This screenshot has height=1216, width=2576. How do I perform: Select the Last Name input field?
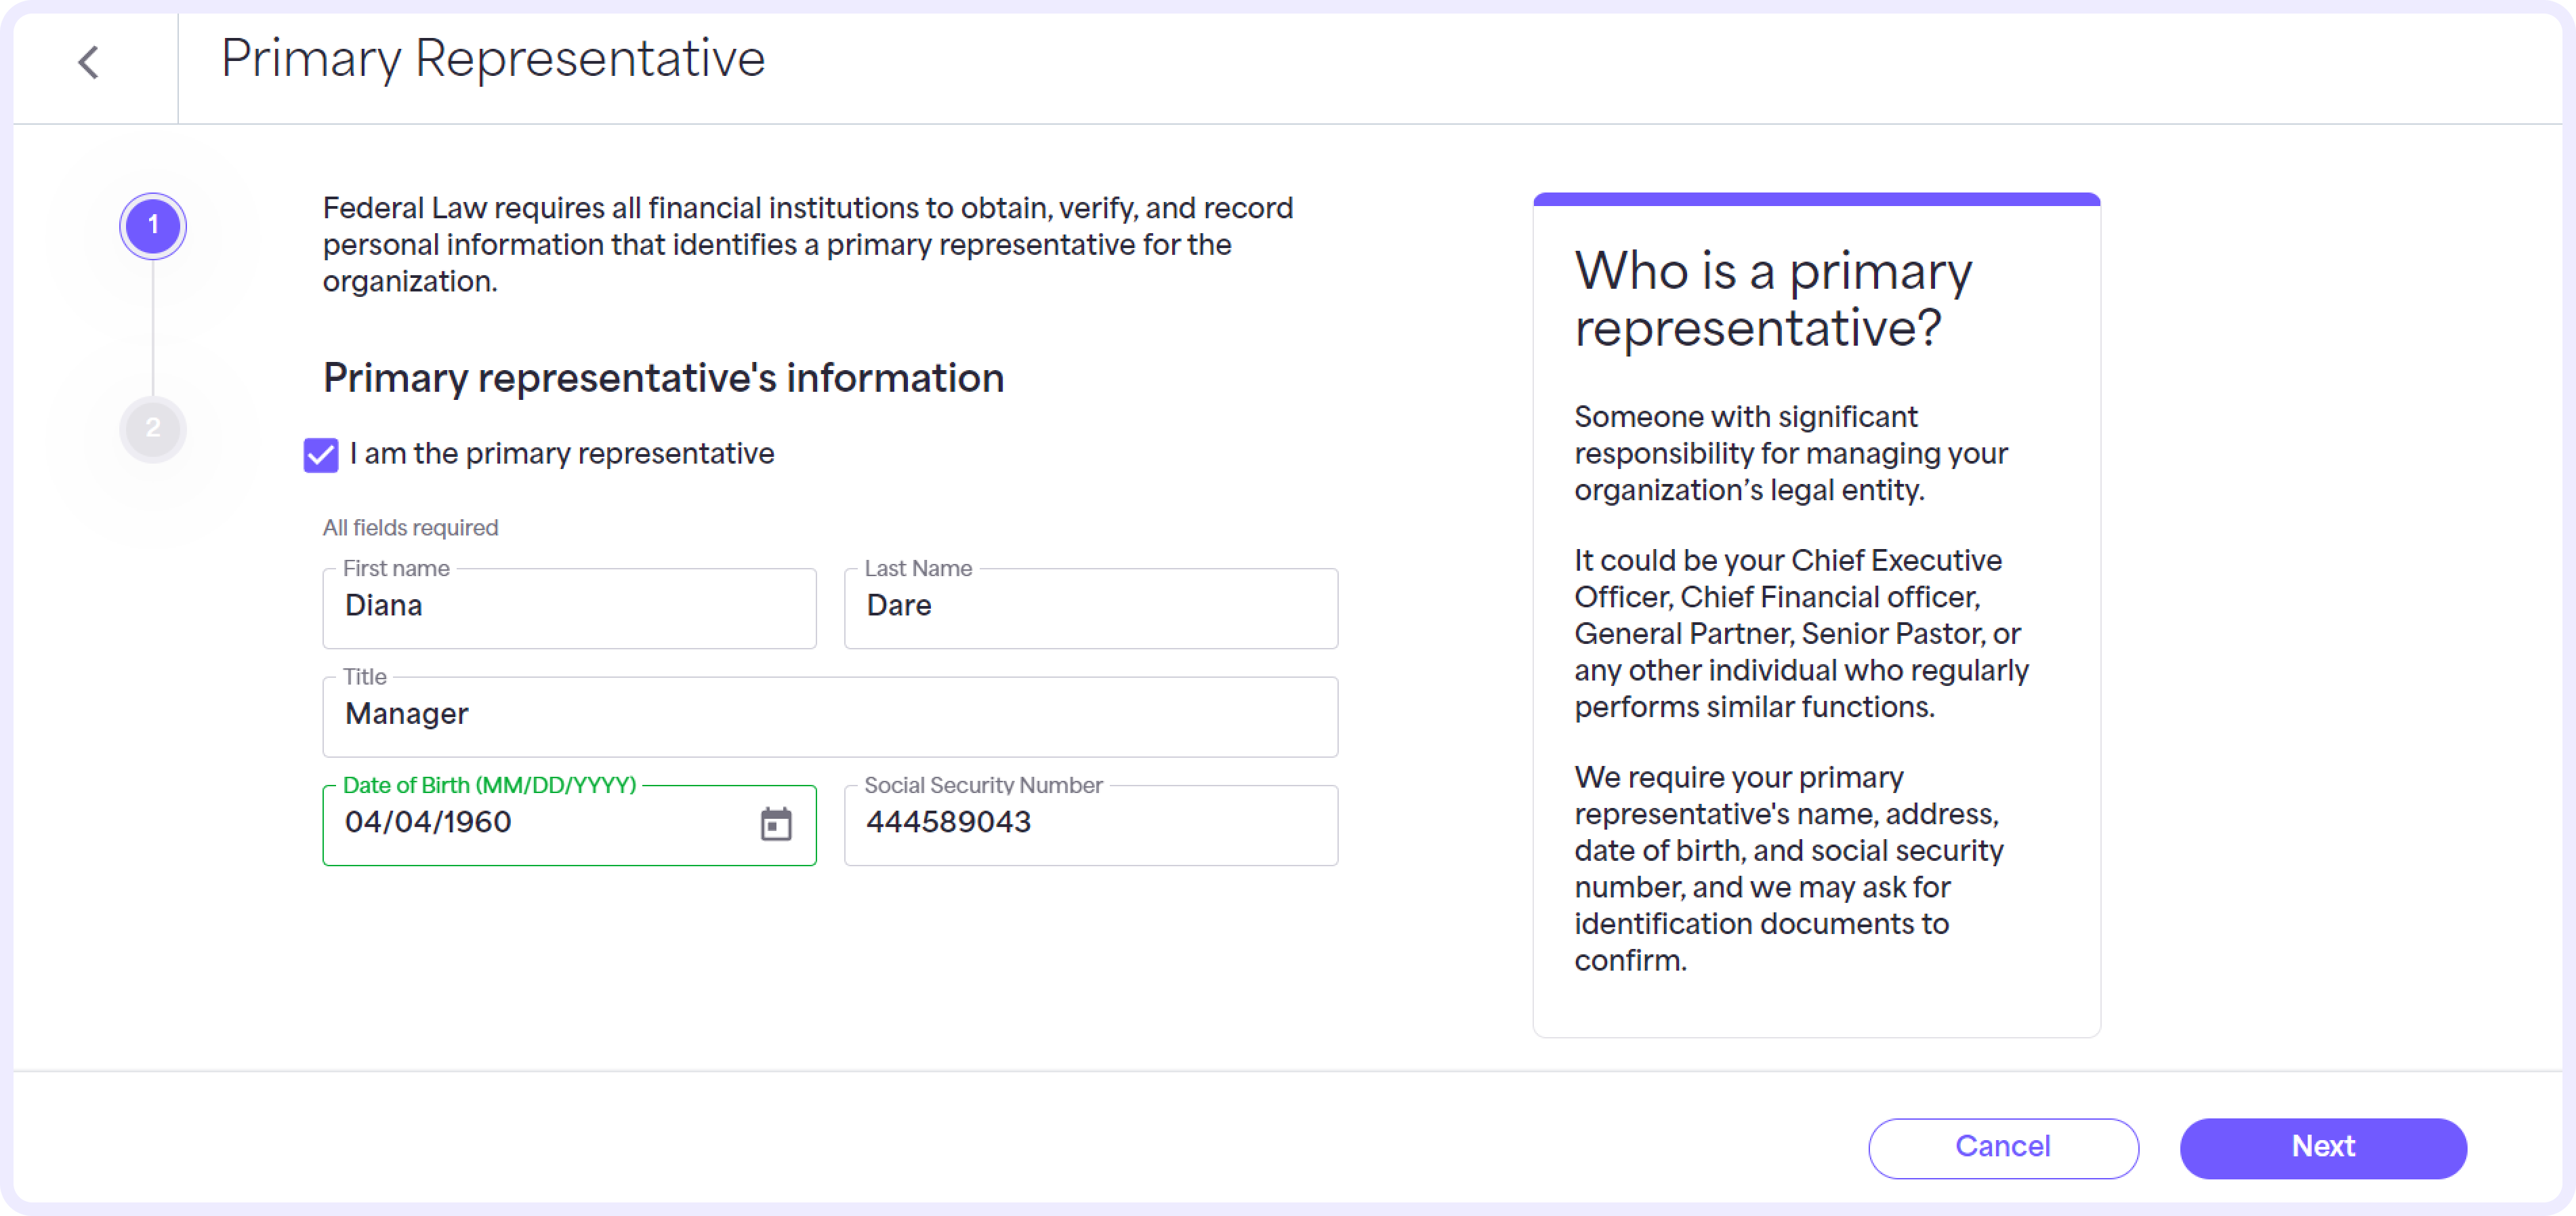tap(1092, 605)
